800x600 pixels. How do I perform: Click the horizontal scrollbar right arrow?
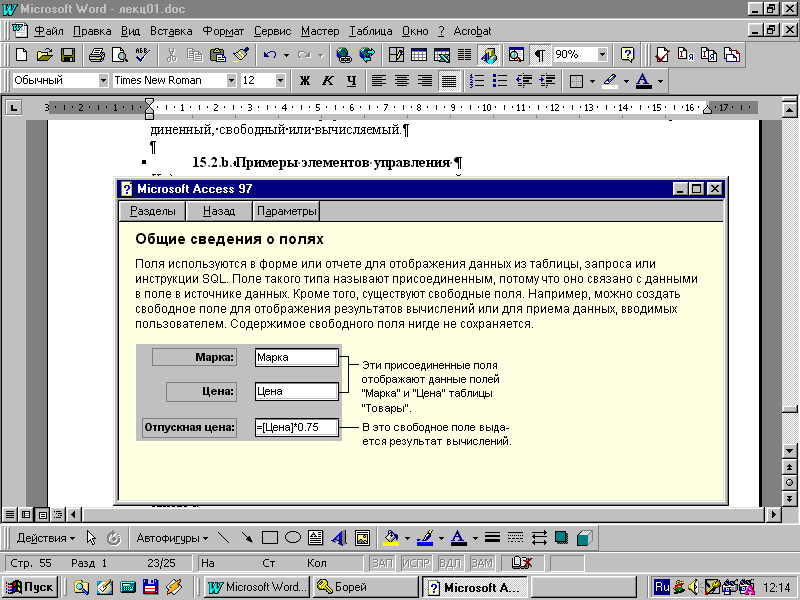coord(773,514)
